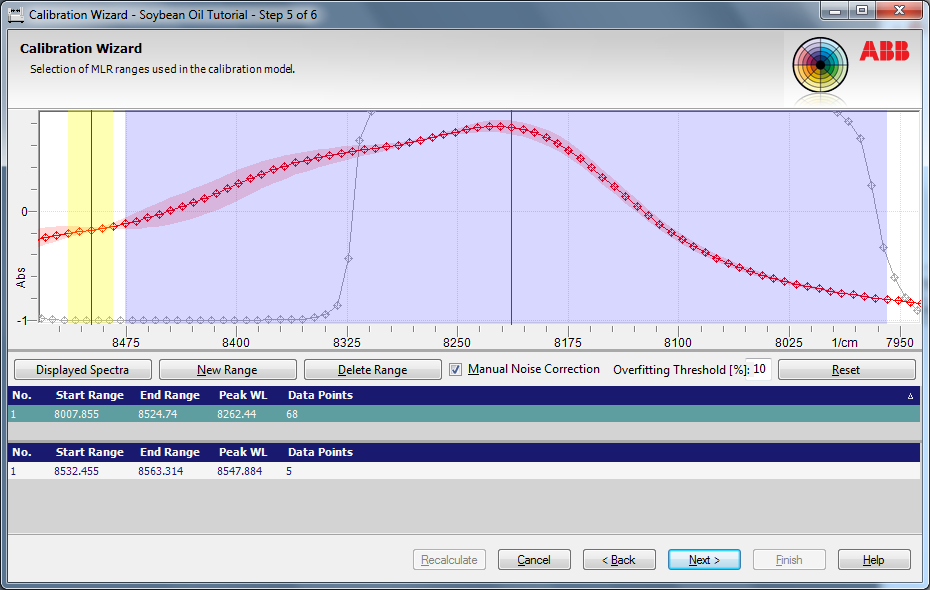This screenshot has height=590, width=930.
Task: Go to the Next wizard step
Action: click(704, 560)
